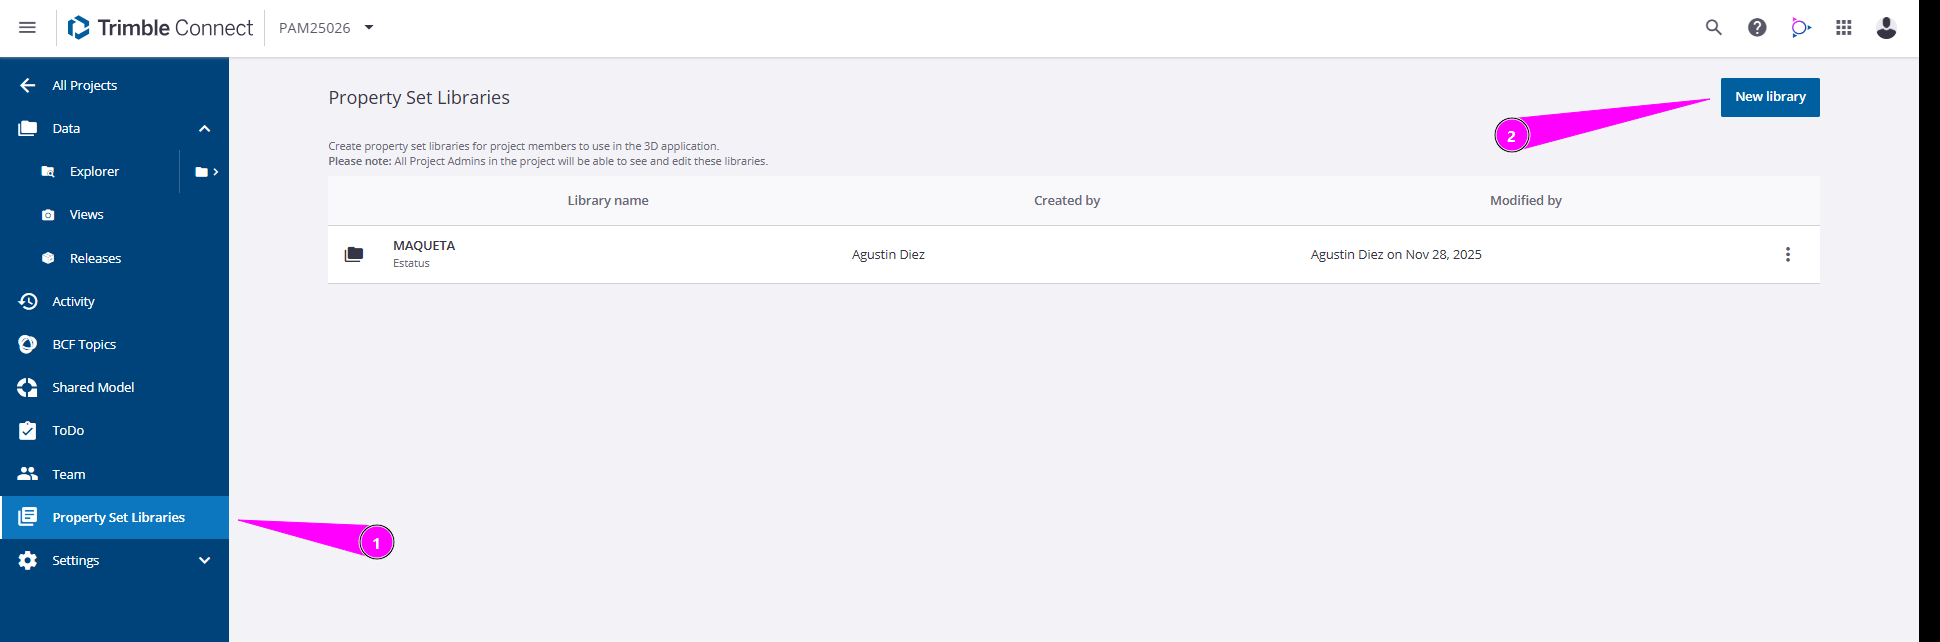Open the apps grid launcher

point(1843,28)
